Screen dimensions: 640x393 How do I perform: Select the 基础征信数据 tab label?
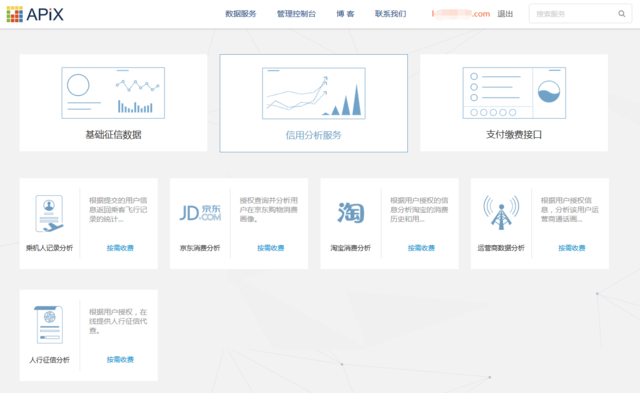click(113, 135)
